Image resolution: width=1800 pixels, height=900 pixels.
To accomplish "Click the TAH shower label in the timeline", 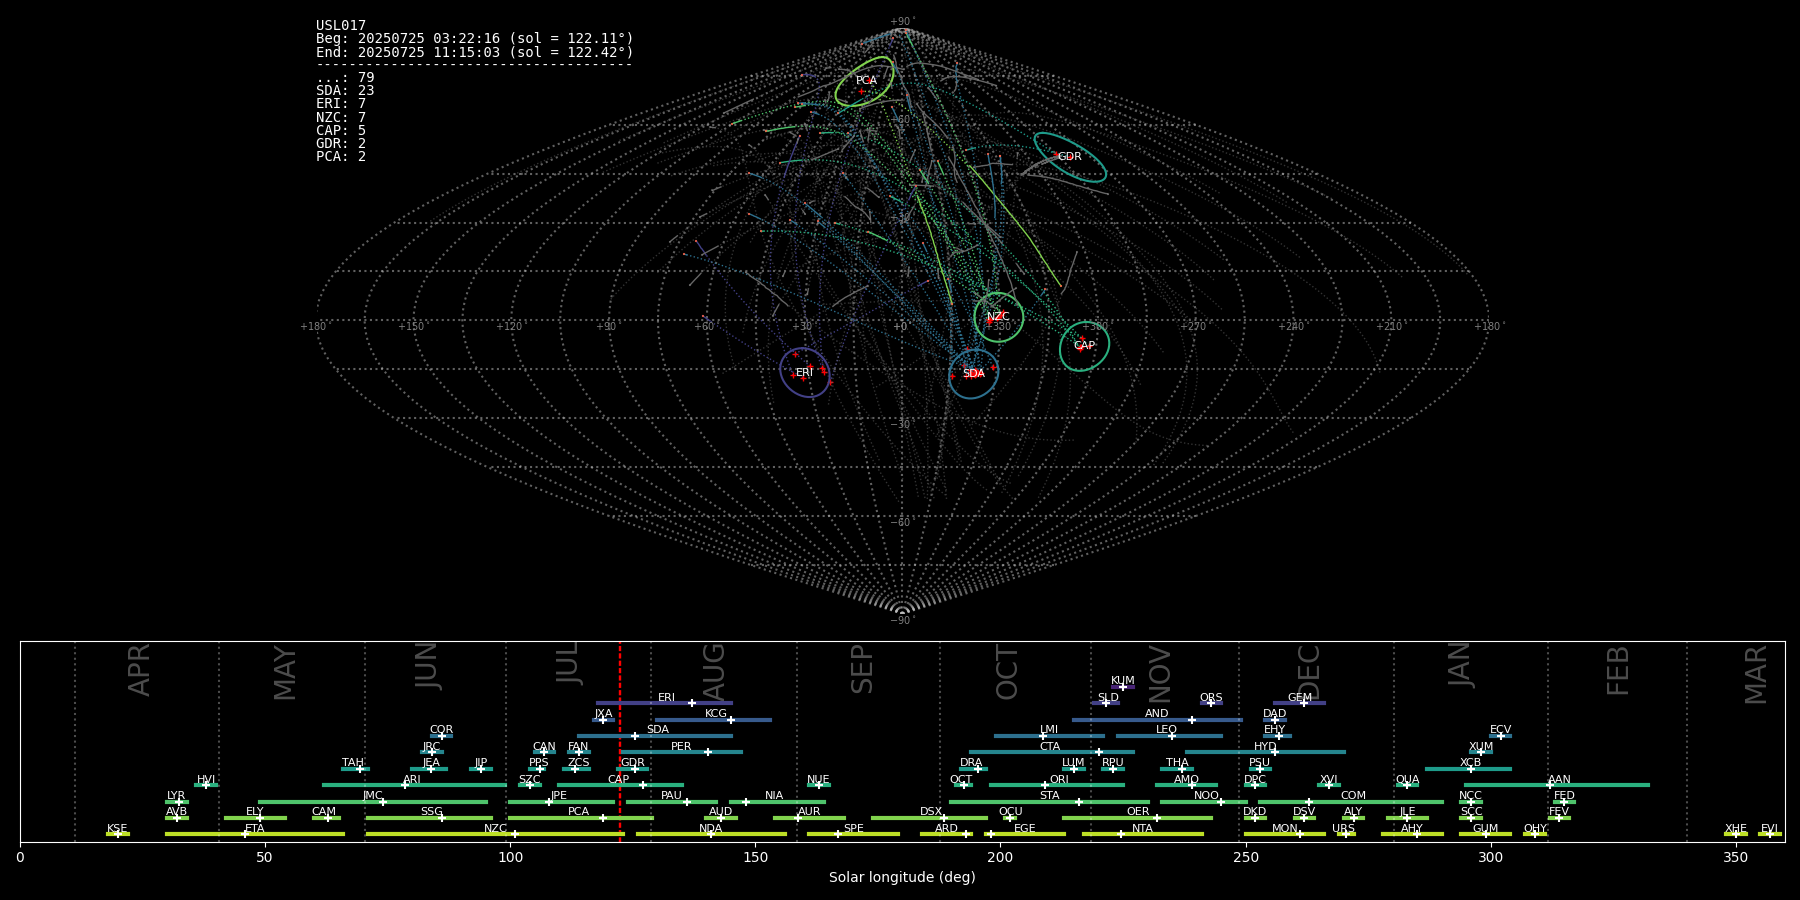I will pos(353,763).
